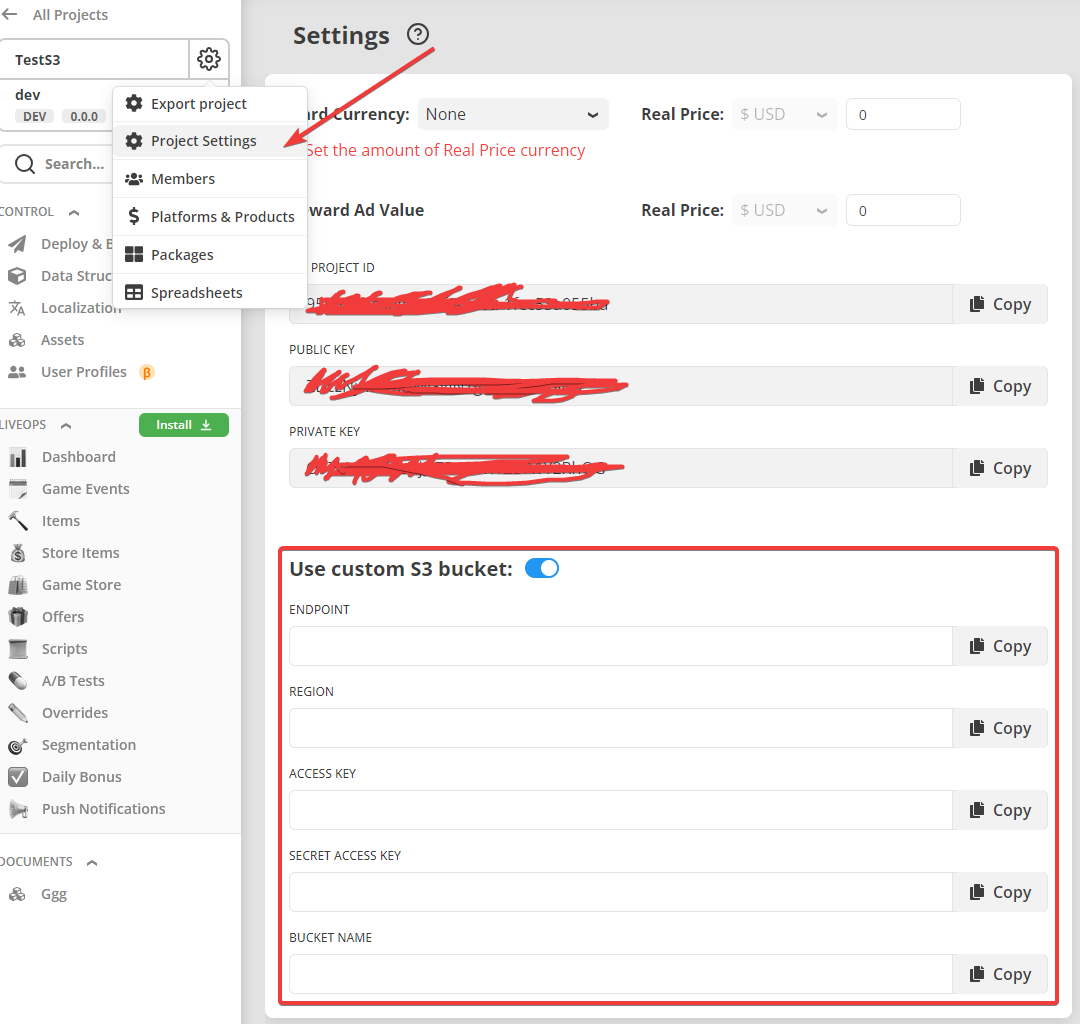1080x1024 pixels.
Task: Click the Endpoint input field
Action: 620,646
